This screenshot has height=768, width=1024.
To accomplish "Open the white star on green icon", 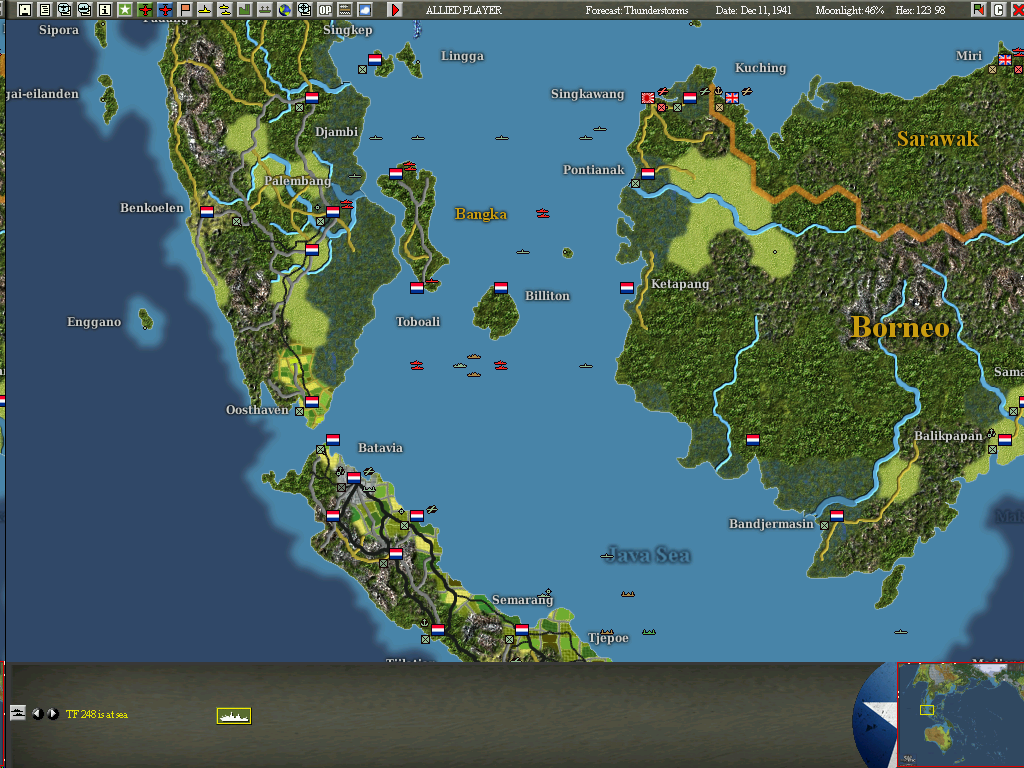I will pyautogui.click(x=125, y=10).
